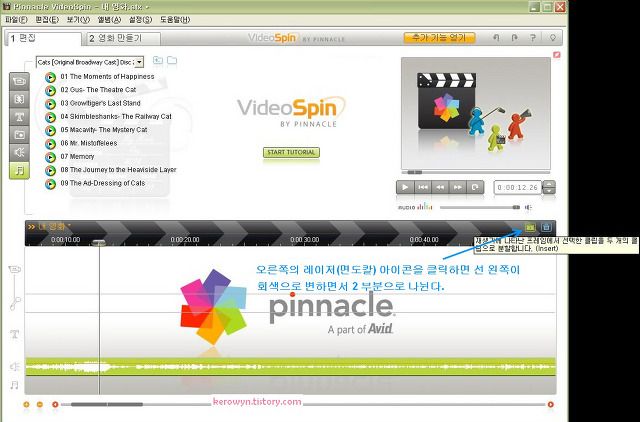640x422 pixels.
Task: Select the green audio clip on timeline
Action: tap(291, 366)
